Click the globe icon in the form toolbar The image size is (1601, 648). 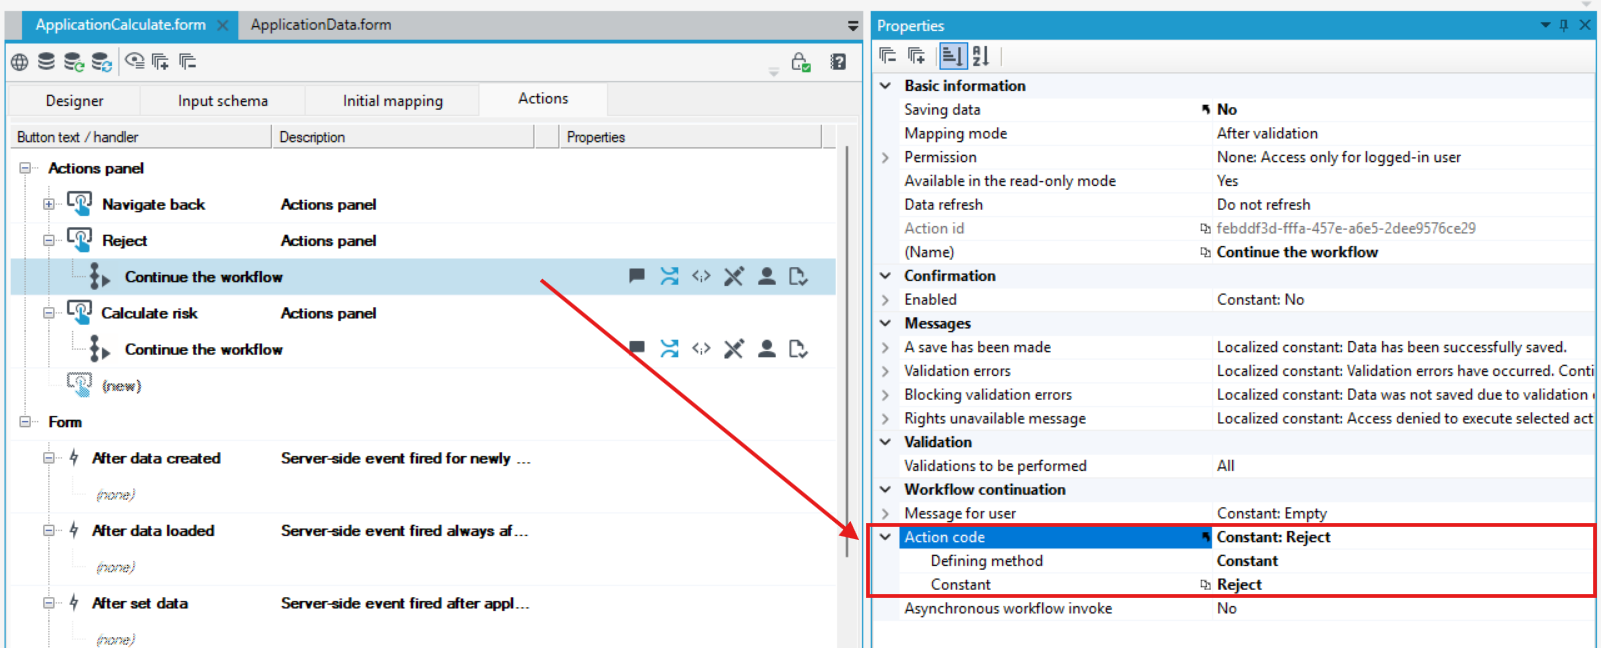coord(20,62)
